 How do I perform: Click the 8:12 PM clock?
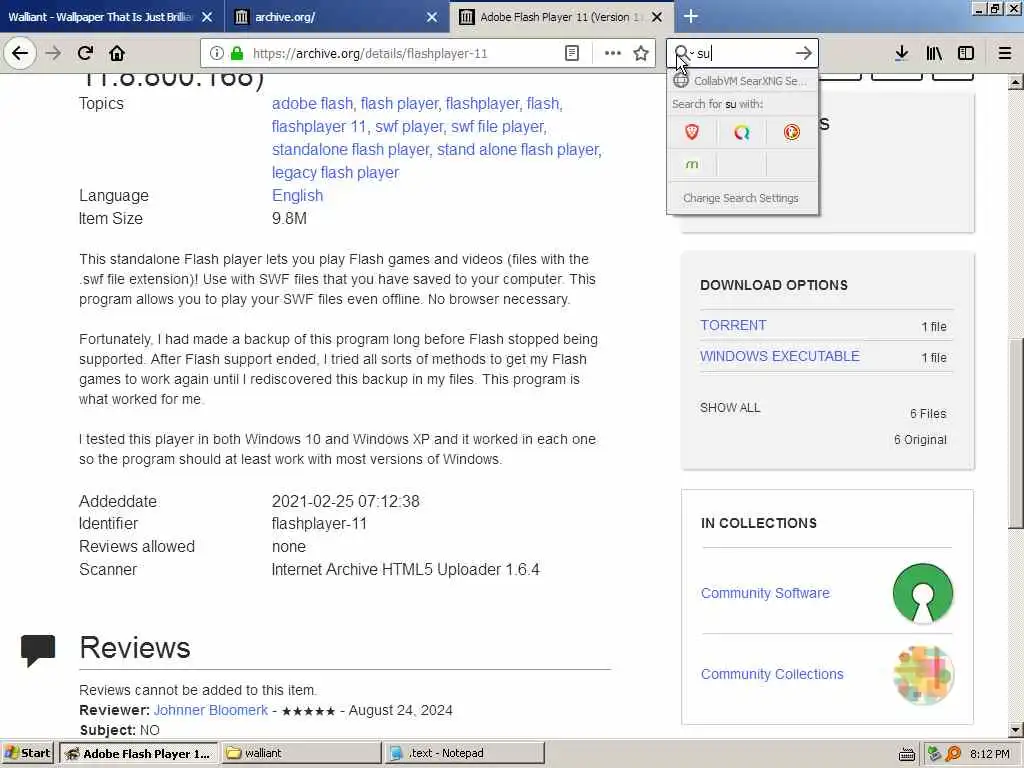click(989, 754)
